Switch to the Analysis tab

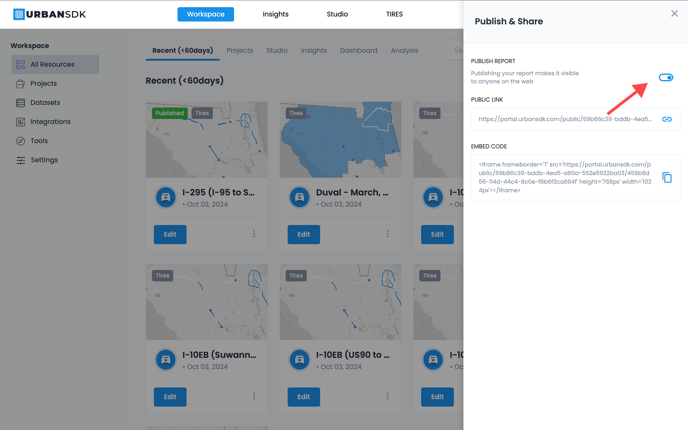pos(404,50)
